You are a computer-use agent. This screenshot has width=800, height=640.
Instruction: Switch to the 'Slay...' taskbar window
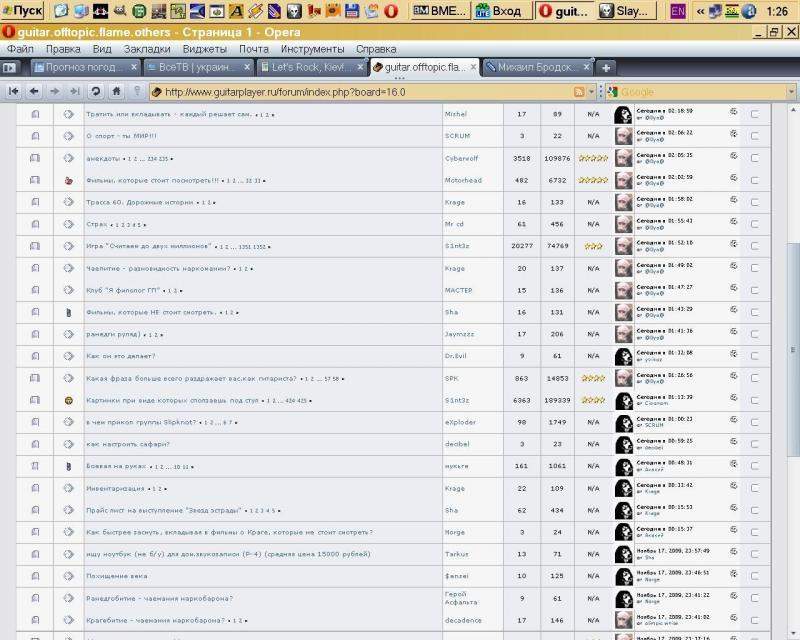628,10
